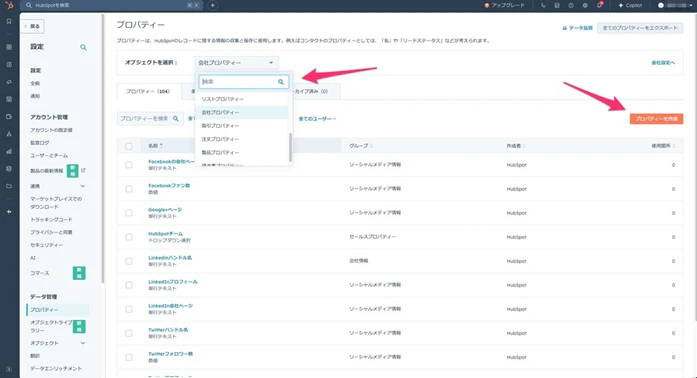Check the Twitterハンドル名 row checkbox
This screenshot has height=378, width=697.
(x=129, y=333)
